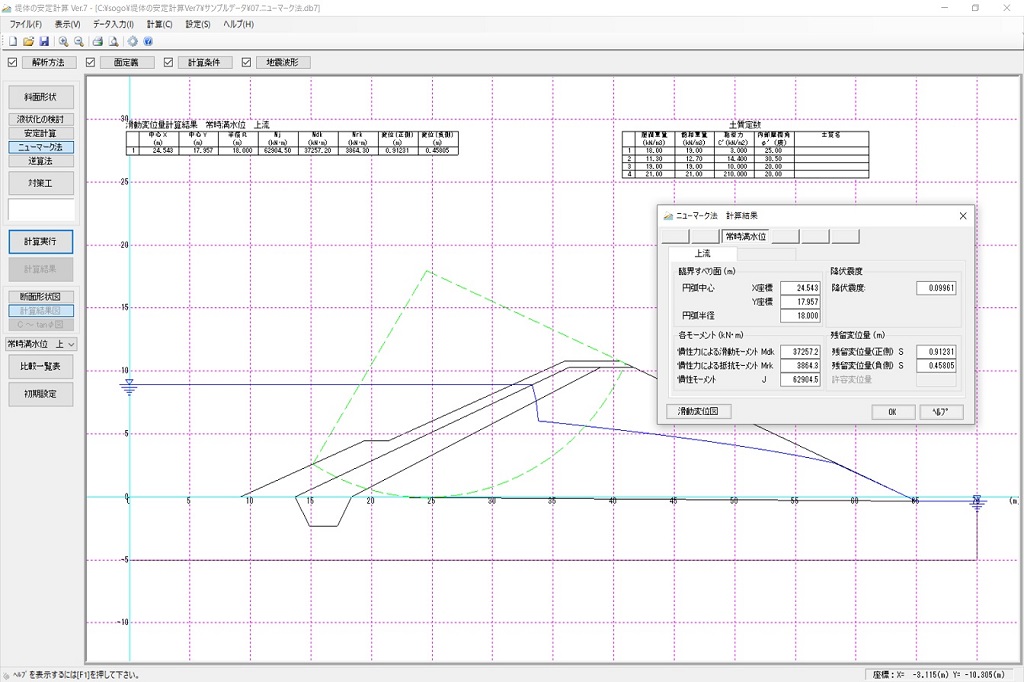This screenshot has height=682, width=1024.
Task: Select ニューマーク法 in the sidebar
Action: coord(40,147)
